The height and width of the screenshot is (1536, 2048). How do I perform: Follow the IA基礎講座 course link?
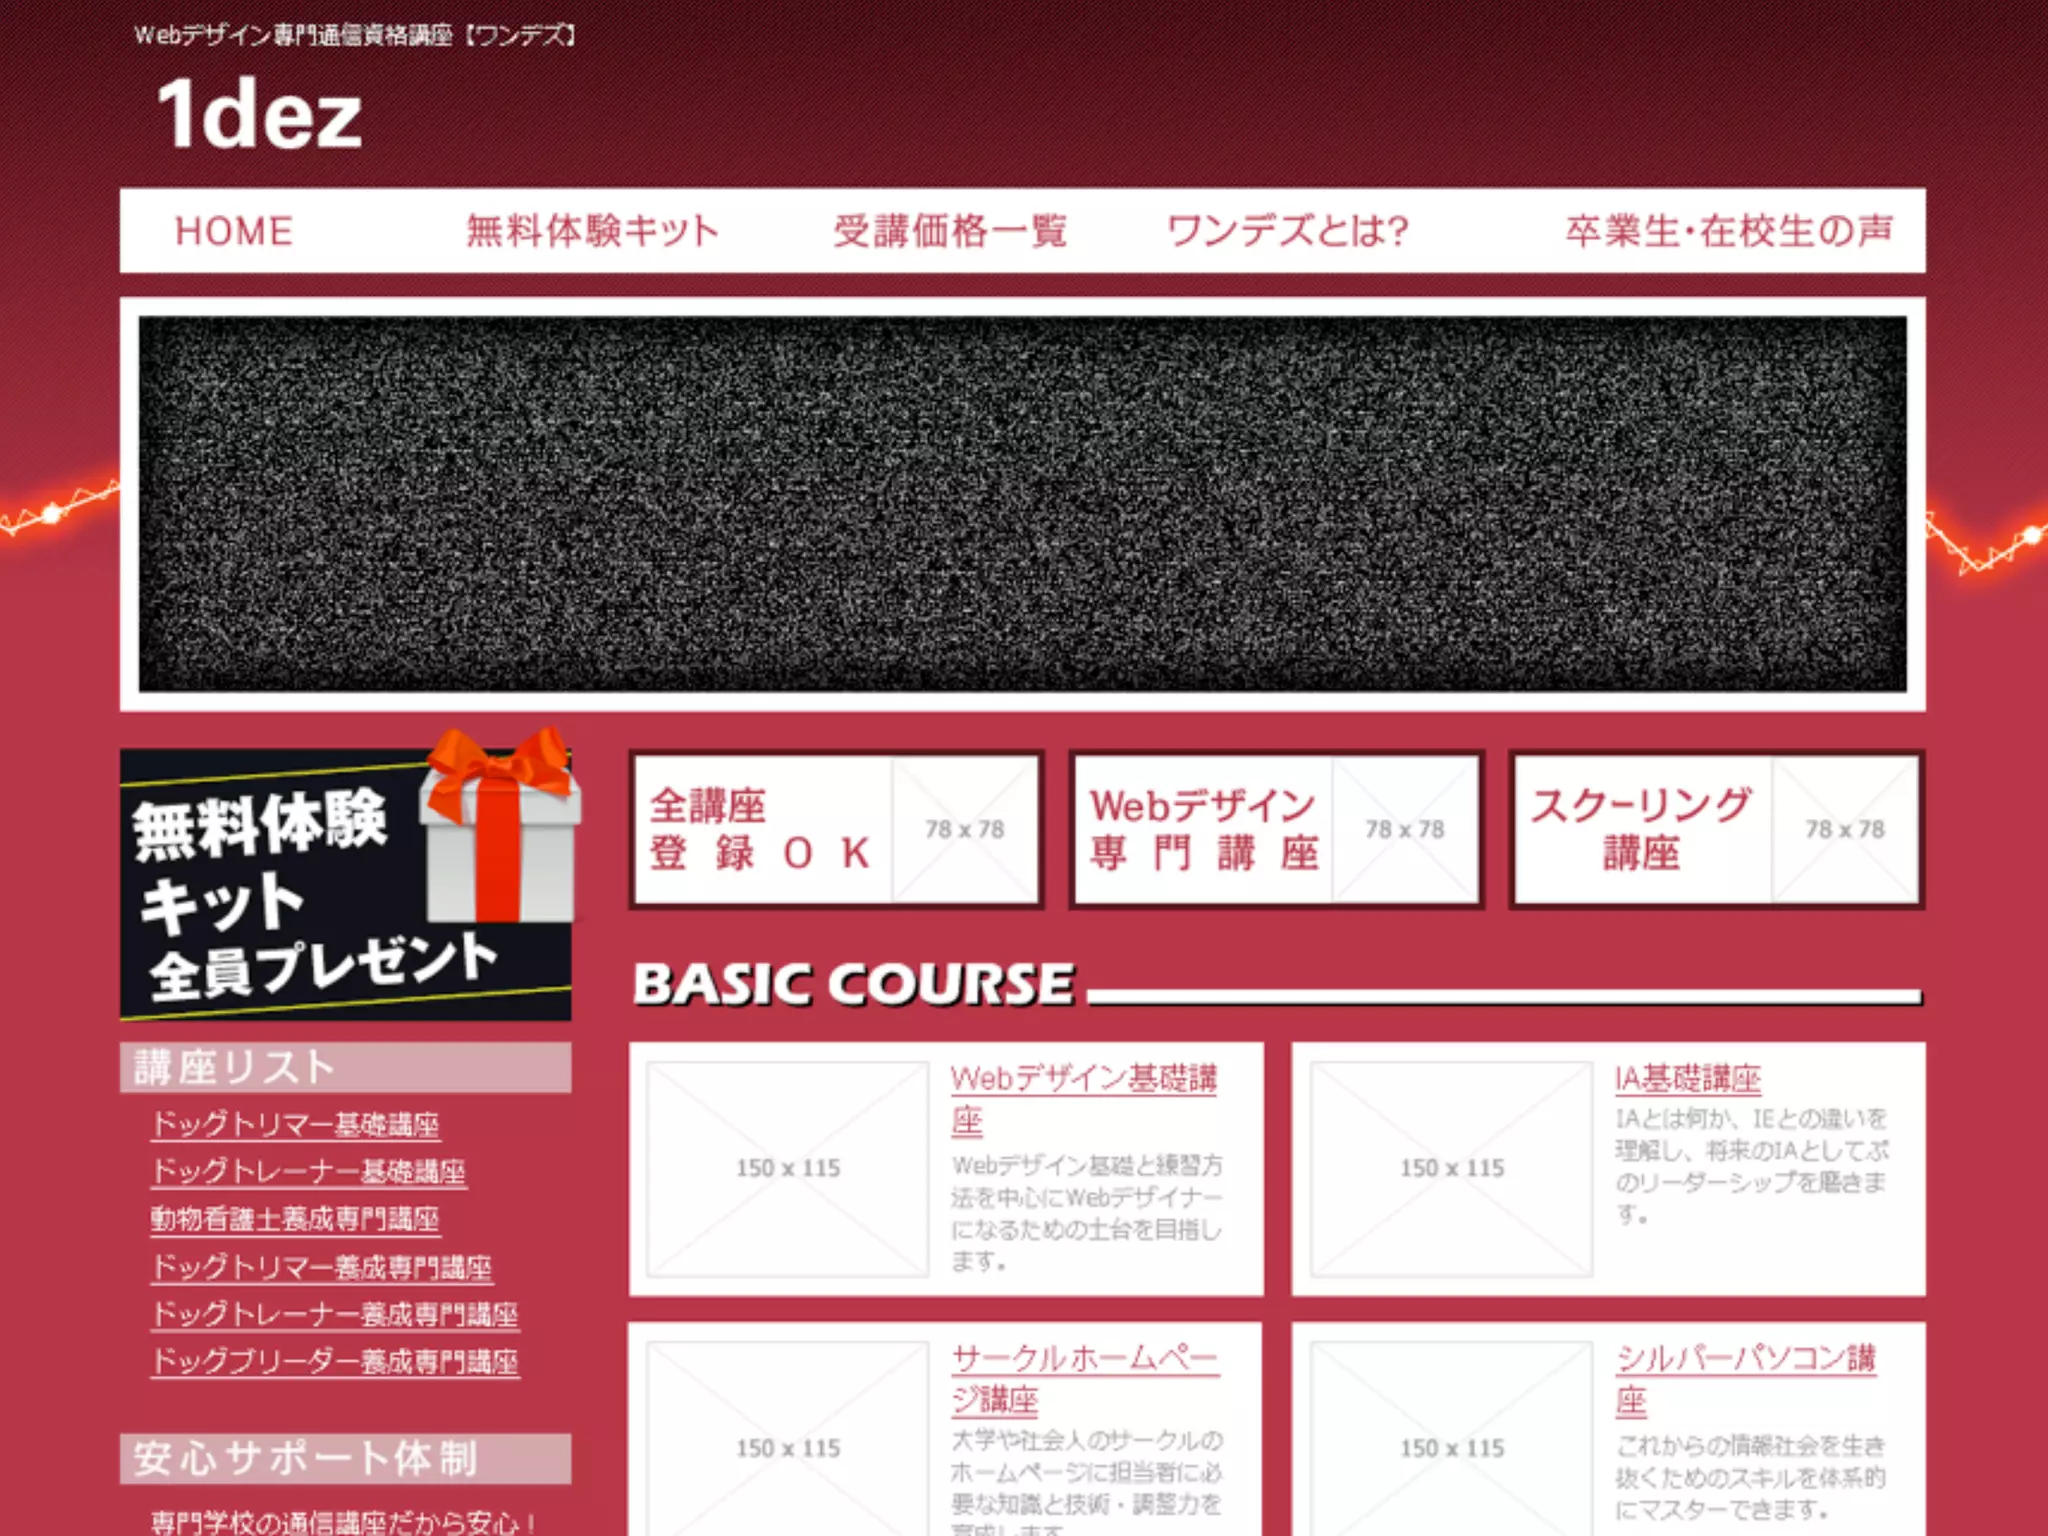pos(1687,1078)
